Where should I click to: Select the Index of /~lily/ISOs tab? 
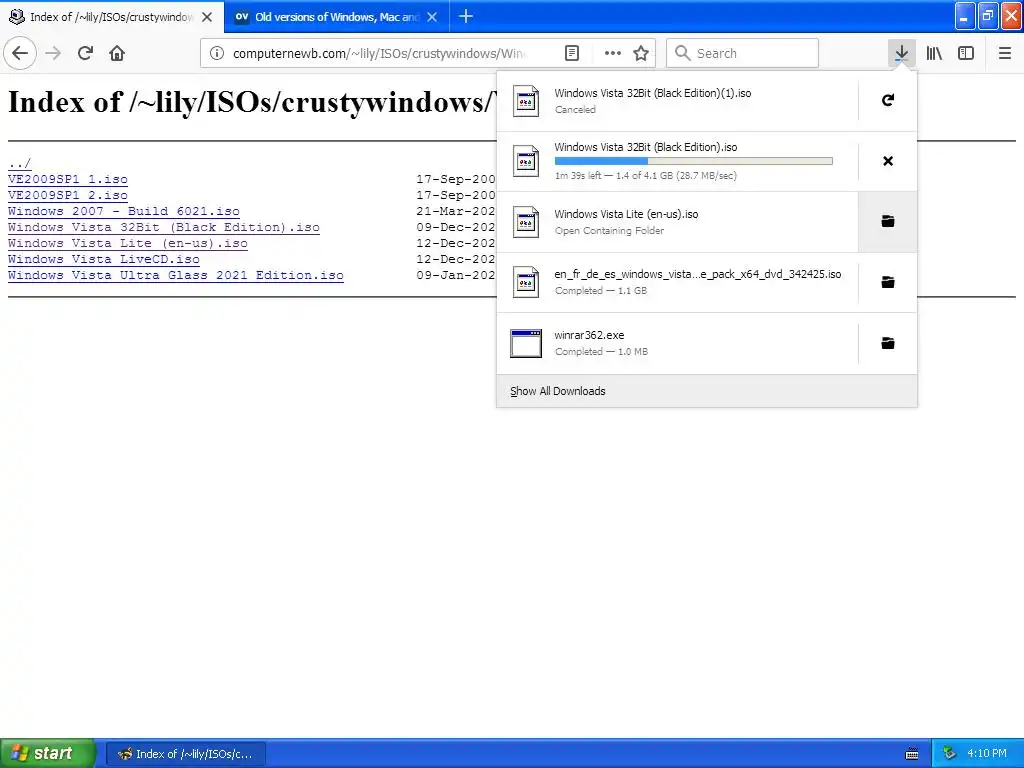[x=112, y=17]
